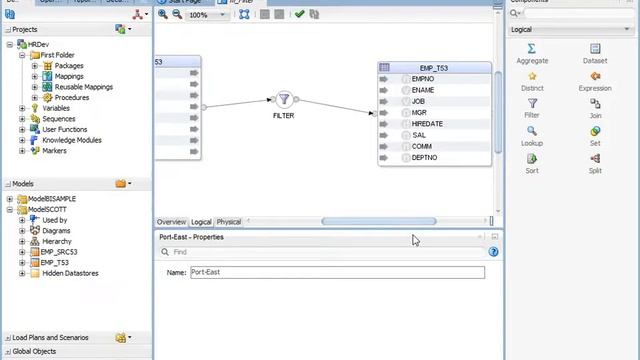Click the green validate checkmark icon
Screen dimensions: 640x360
(x=300, y=14)
